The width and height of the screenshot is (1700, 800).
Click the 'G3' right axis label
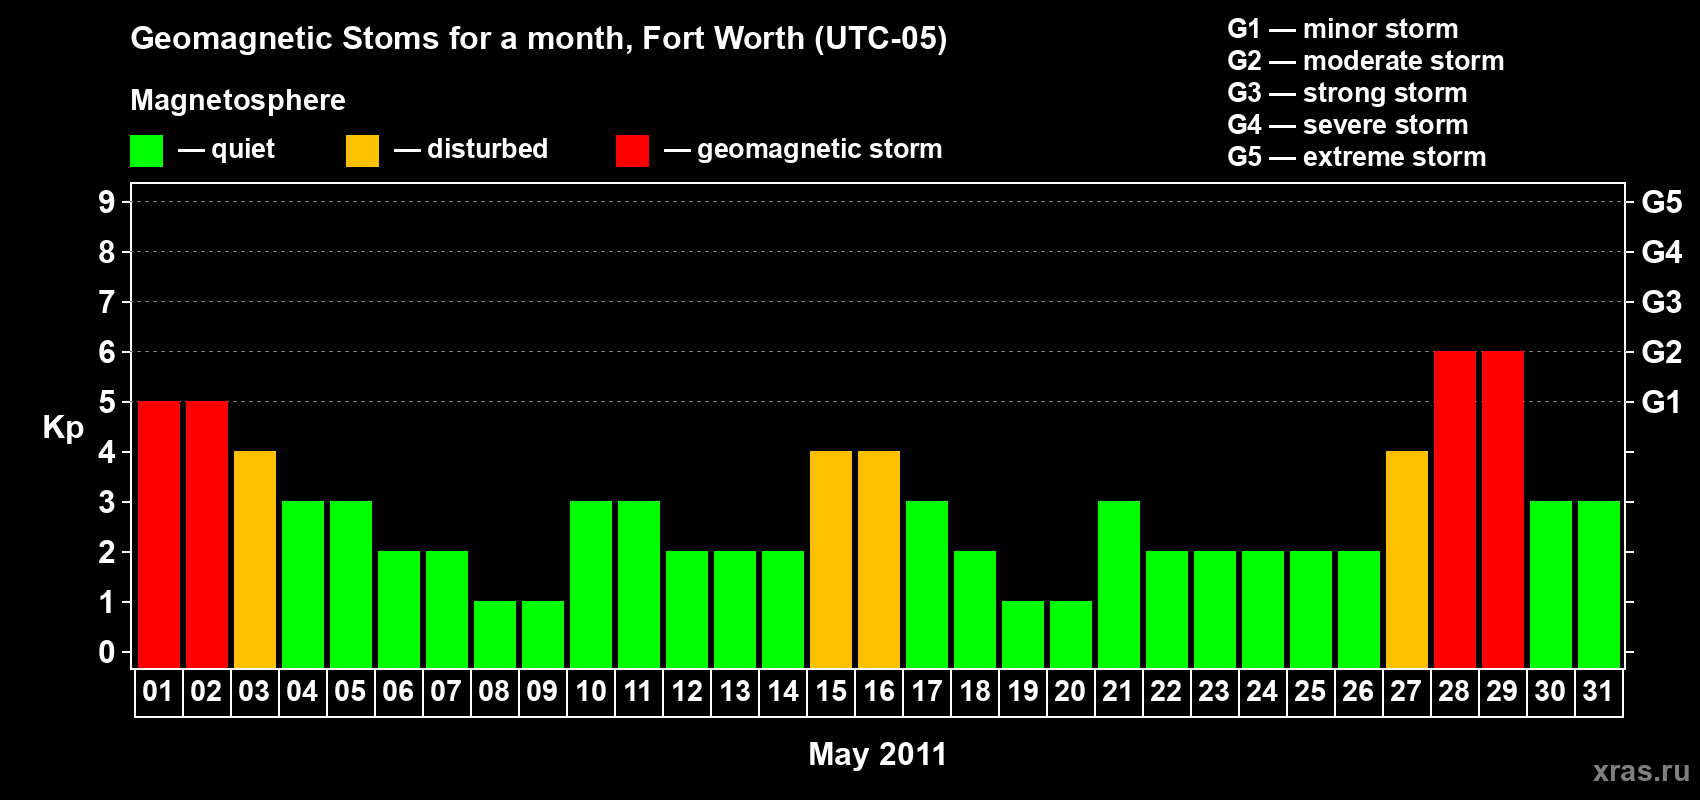point(1662,302)
